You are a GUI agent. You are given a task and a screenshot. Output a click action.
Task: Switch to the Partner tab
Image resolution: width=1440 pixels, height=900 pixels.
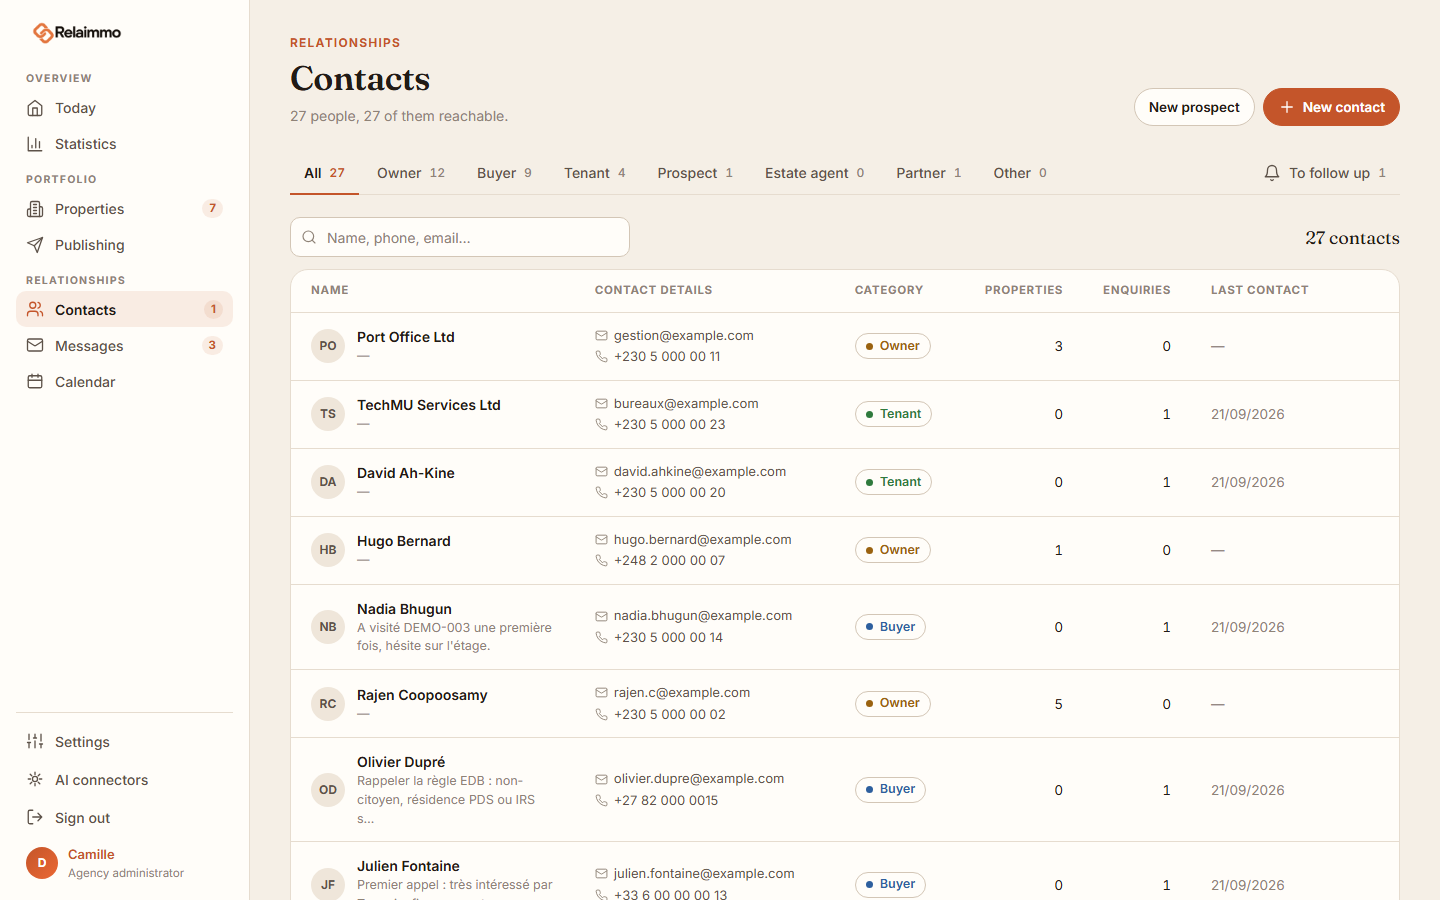[x=928, y=173]
